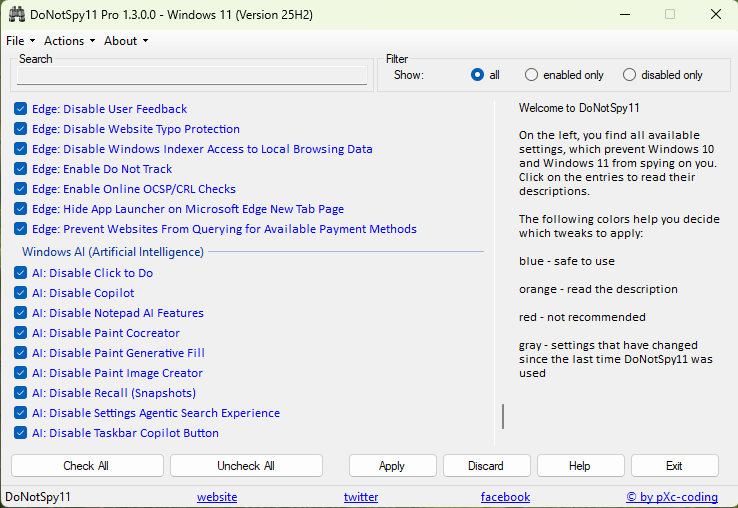Screen dimensions: 738x508
Task: Click the Check All button
Action: click(x=87, y=466)
